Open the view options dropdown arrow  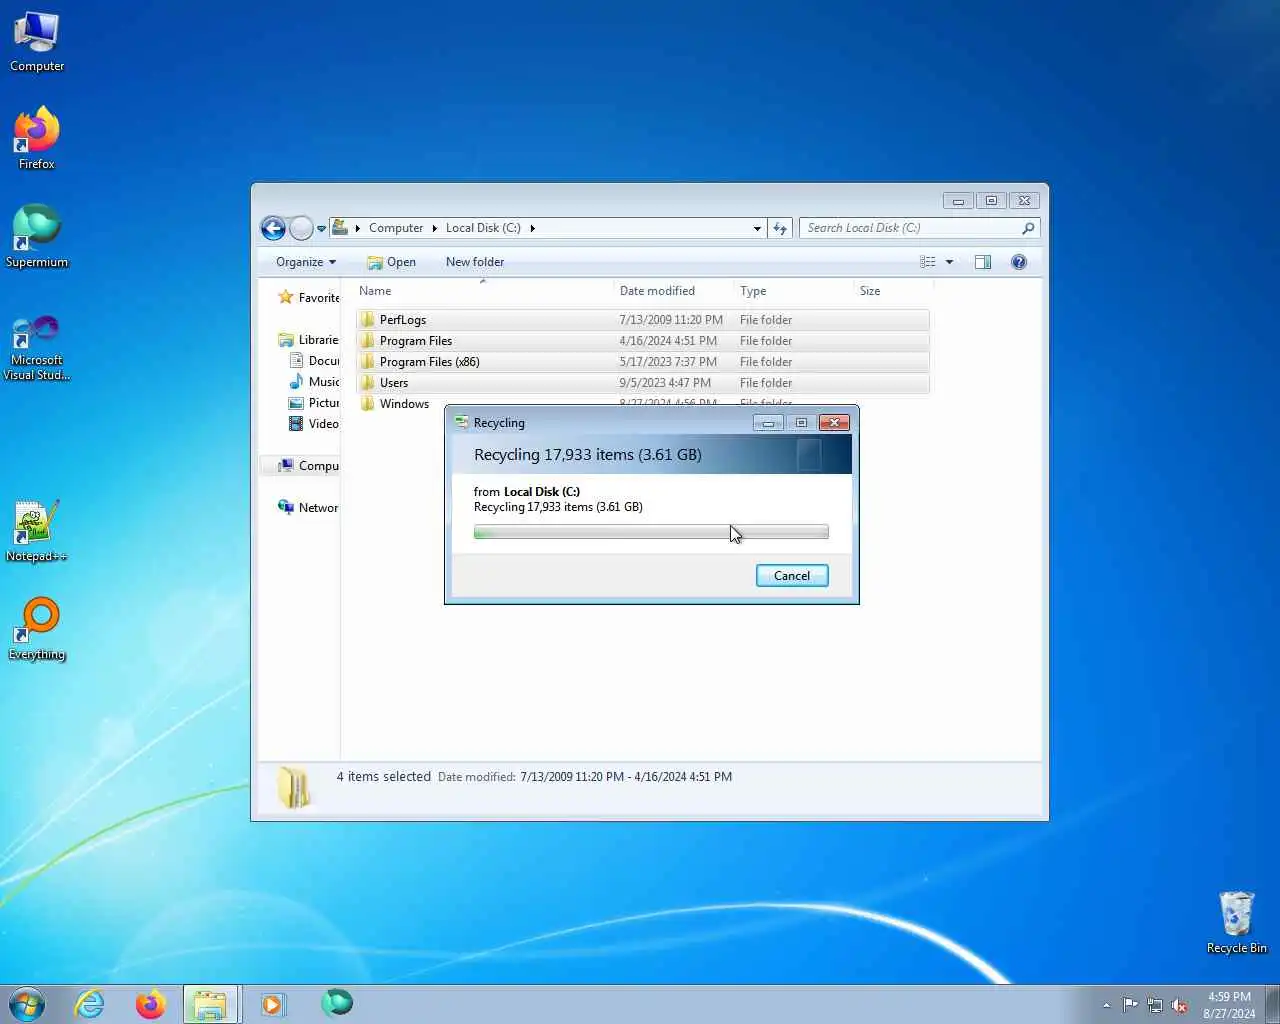click(949, 262)
